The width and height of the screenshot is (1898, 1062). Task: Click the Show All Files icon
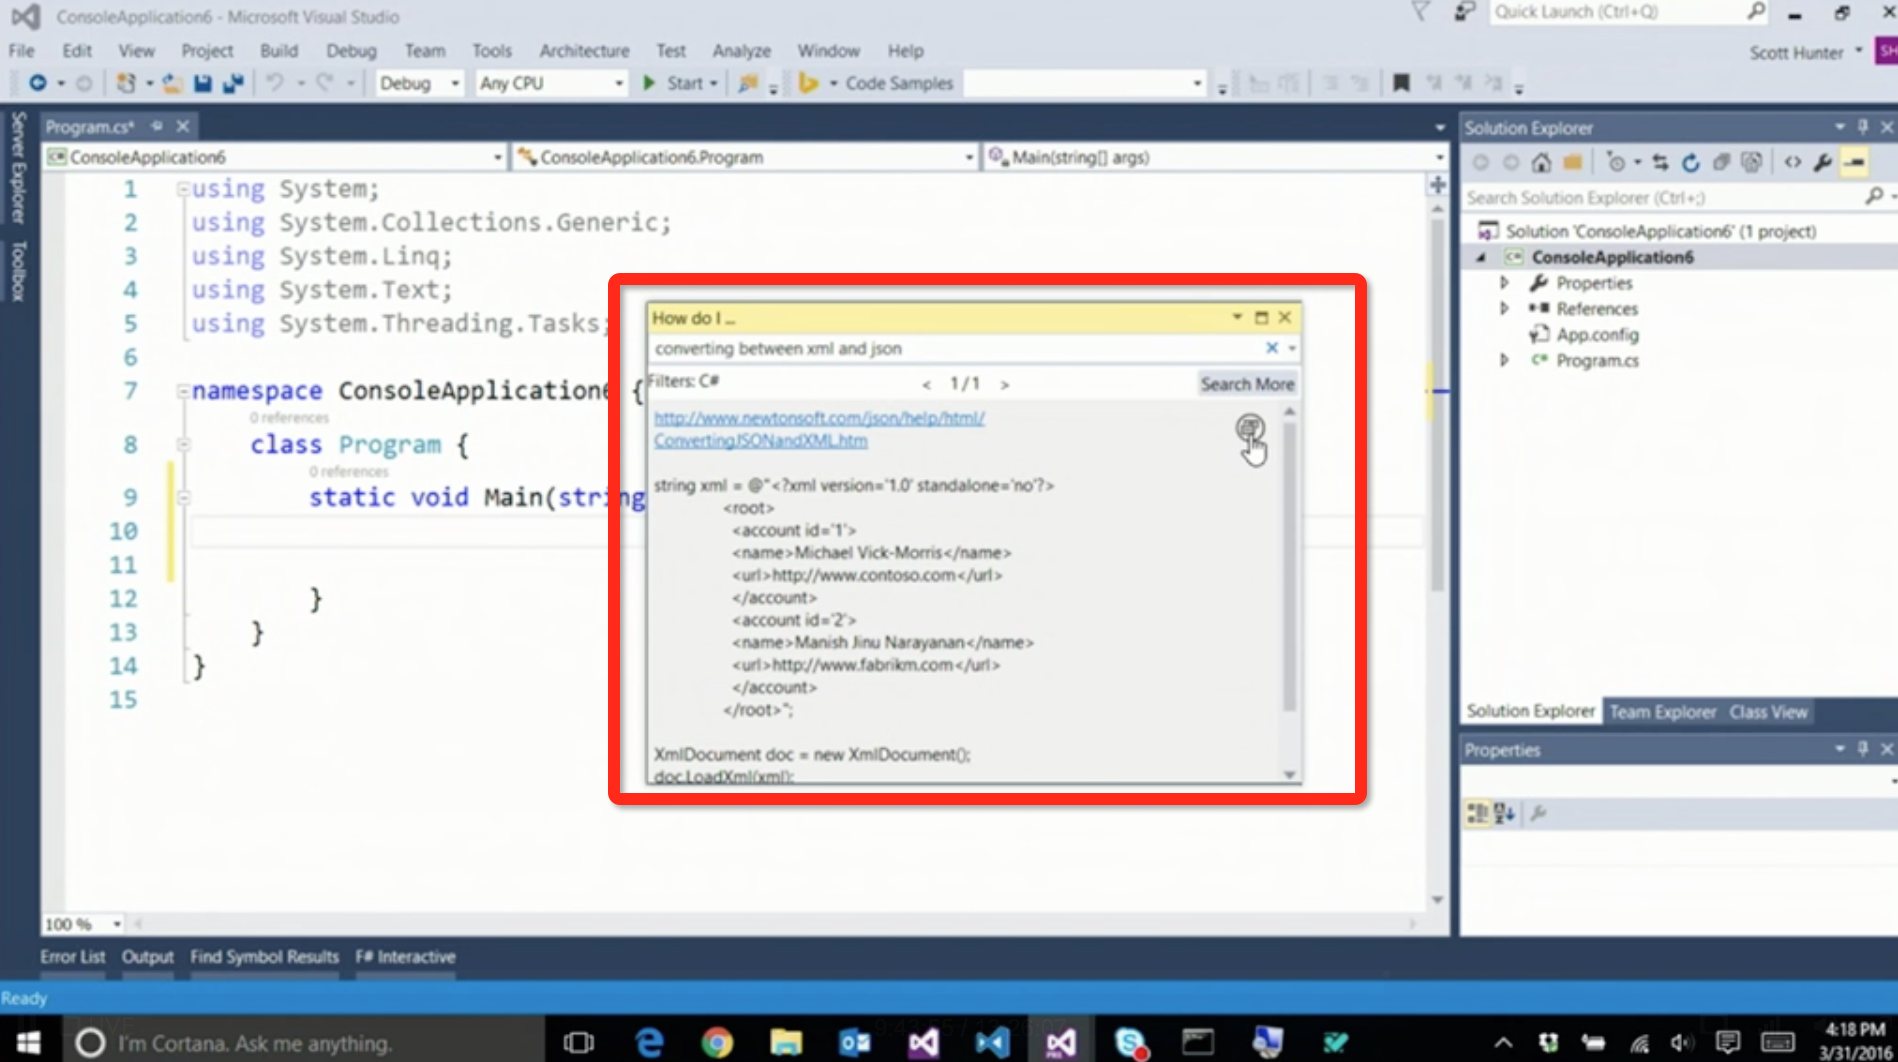1751,162
